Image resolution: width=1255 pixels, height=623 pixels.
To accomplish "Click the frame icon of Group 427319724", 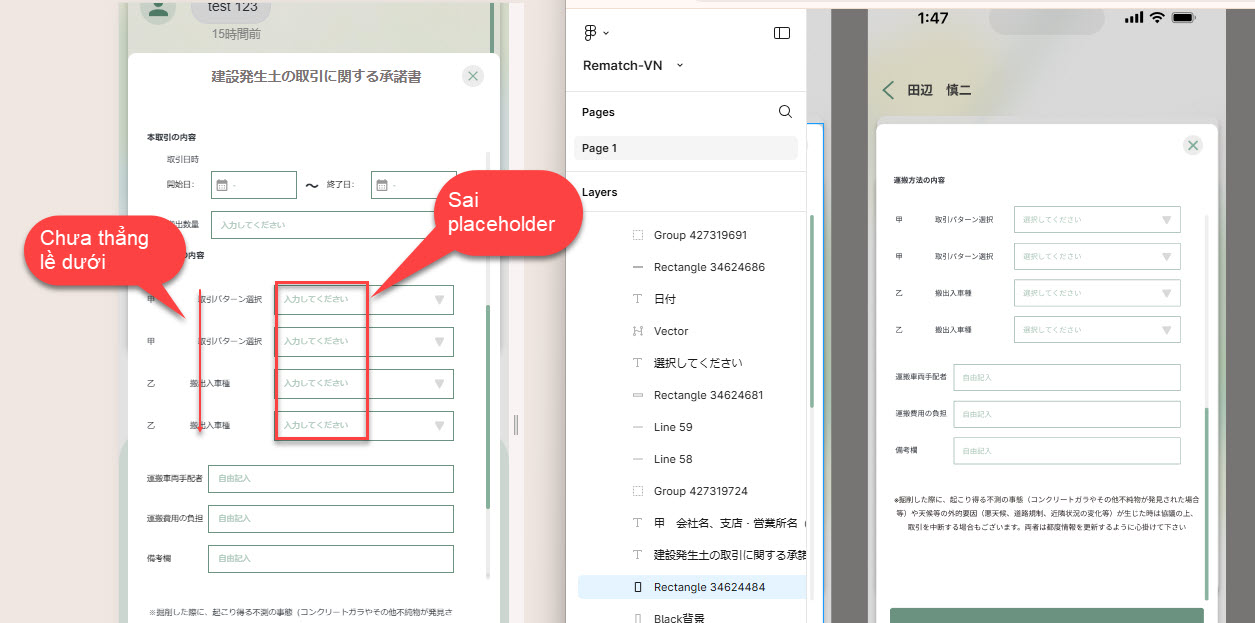I will [x=638, y=491].
